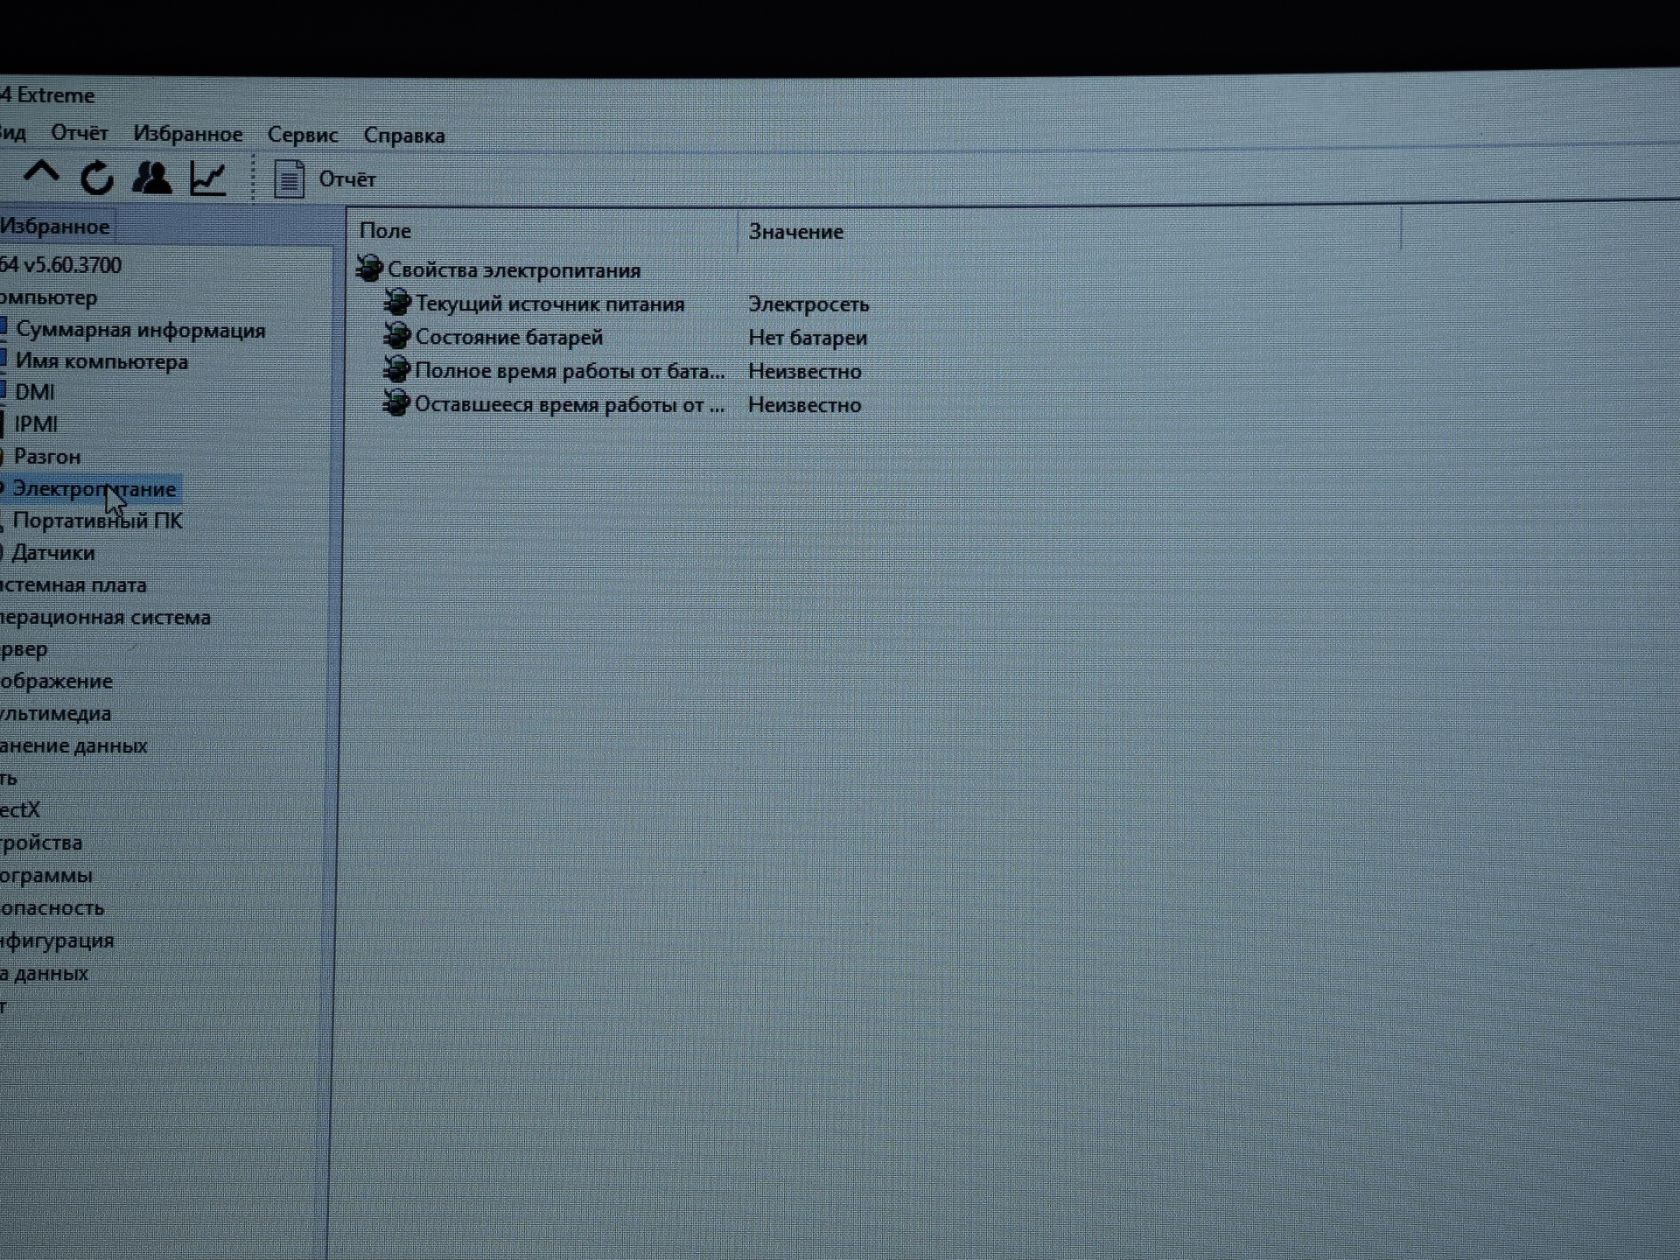Viewport: 1680px width, 1260px height.
Task: Select the Безопасность tree category
Action: click(52, 908)
